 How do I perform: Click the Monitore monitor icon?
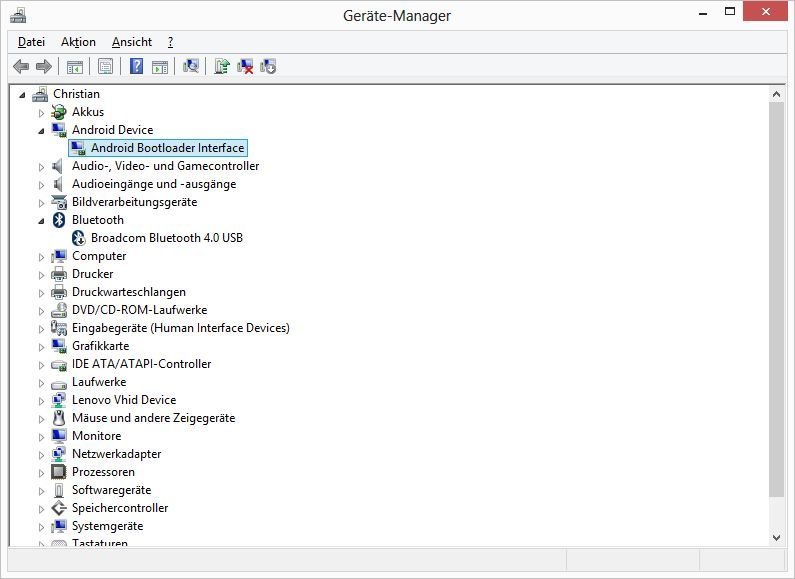(x=59, y=436)
